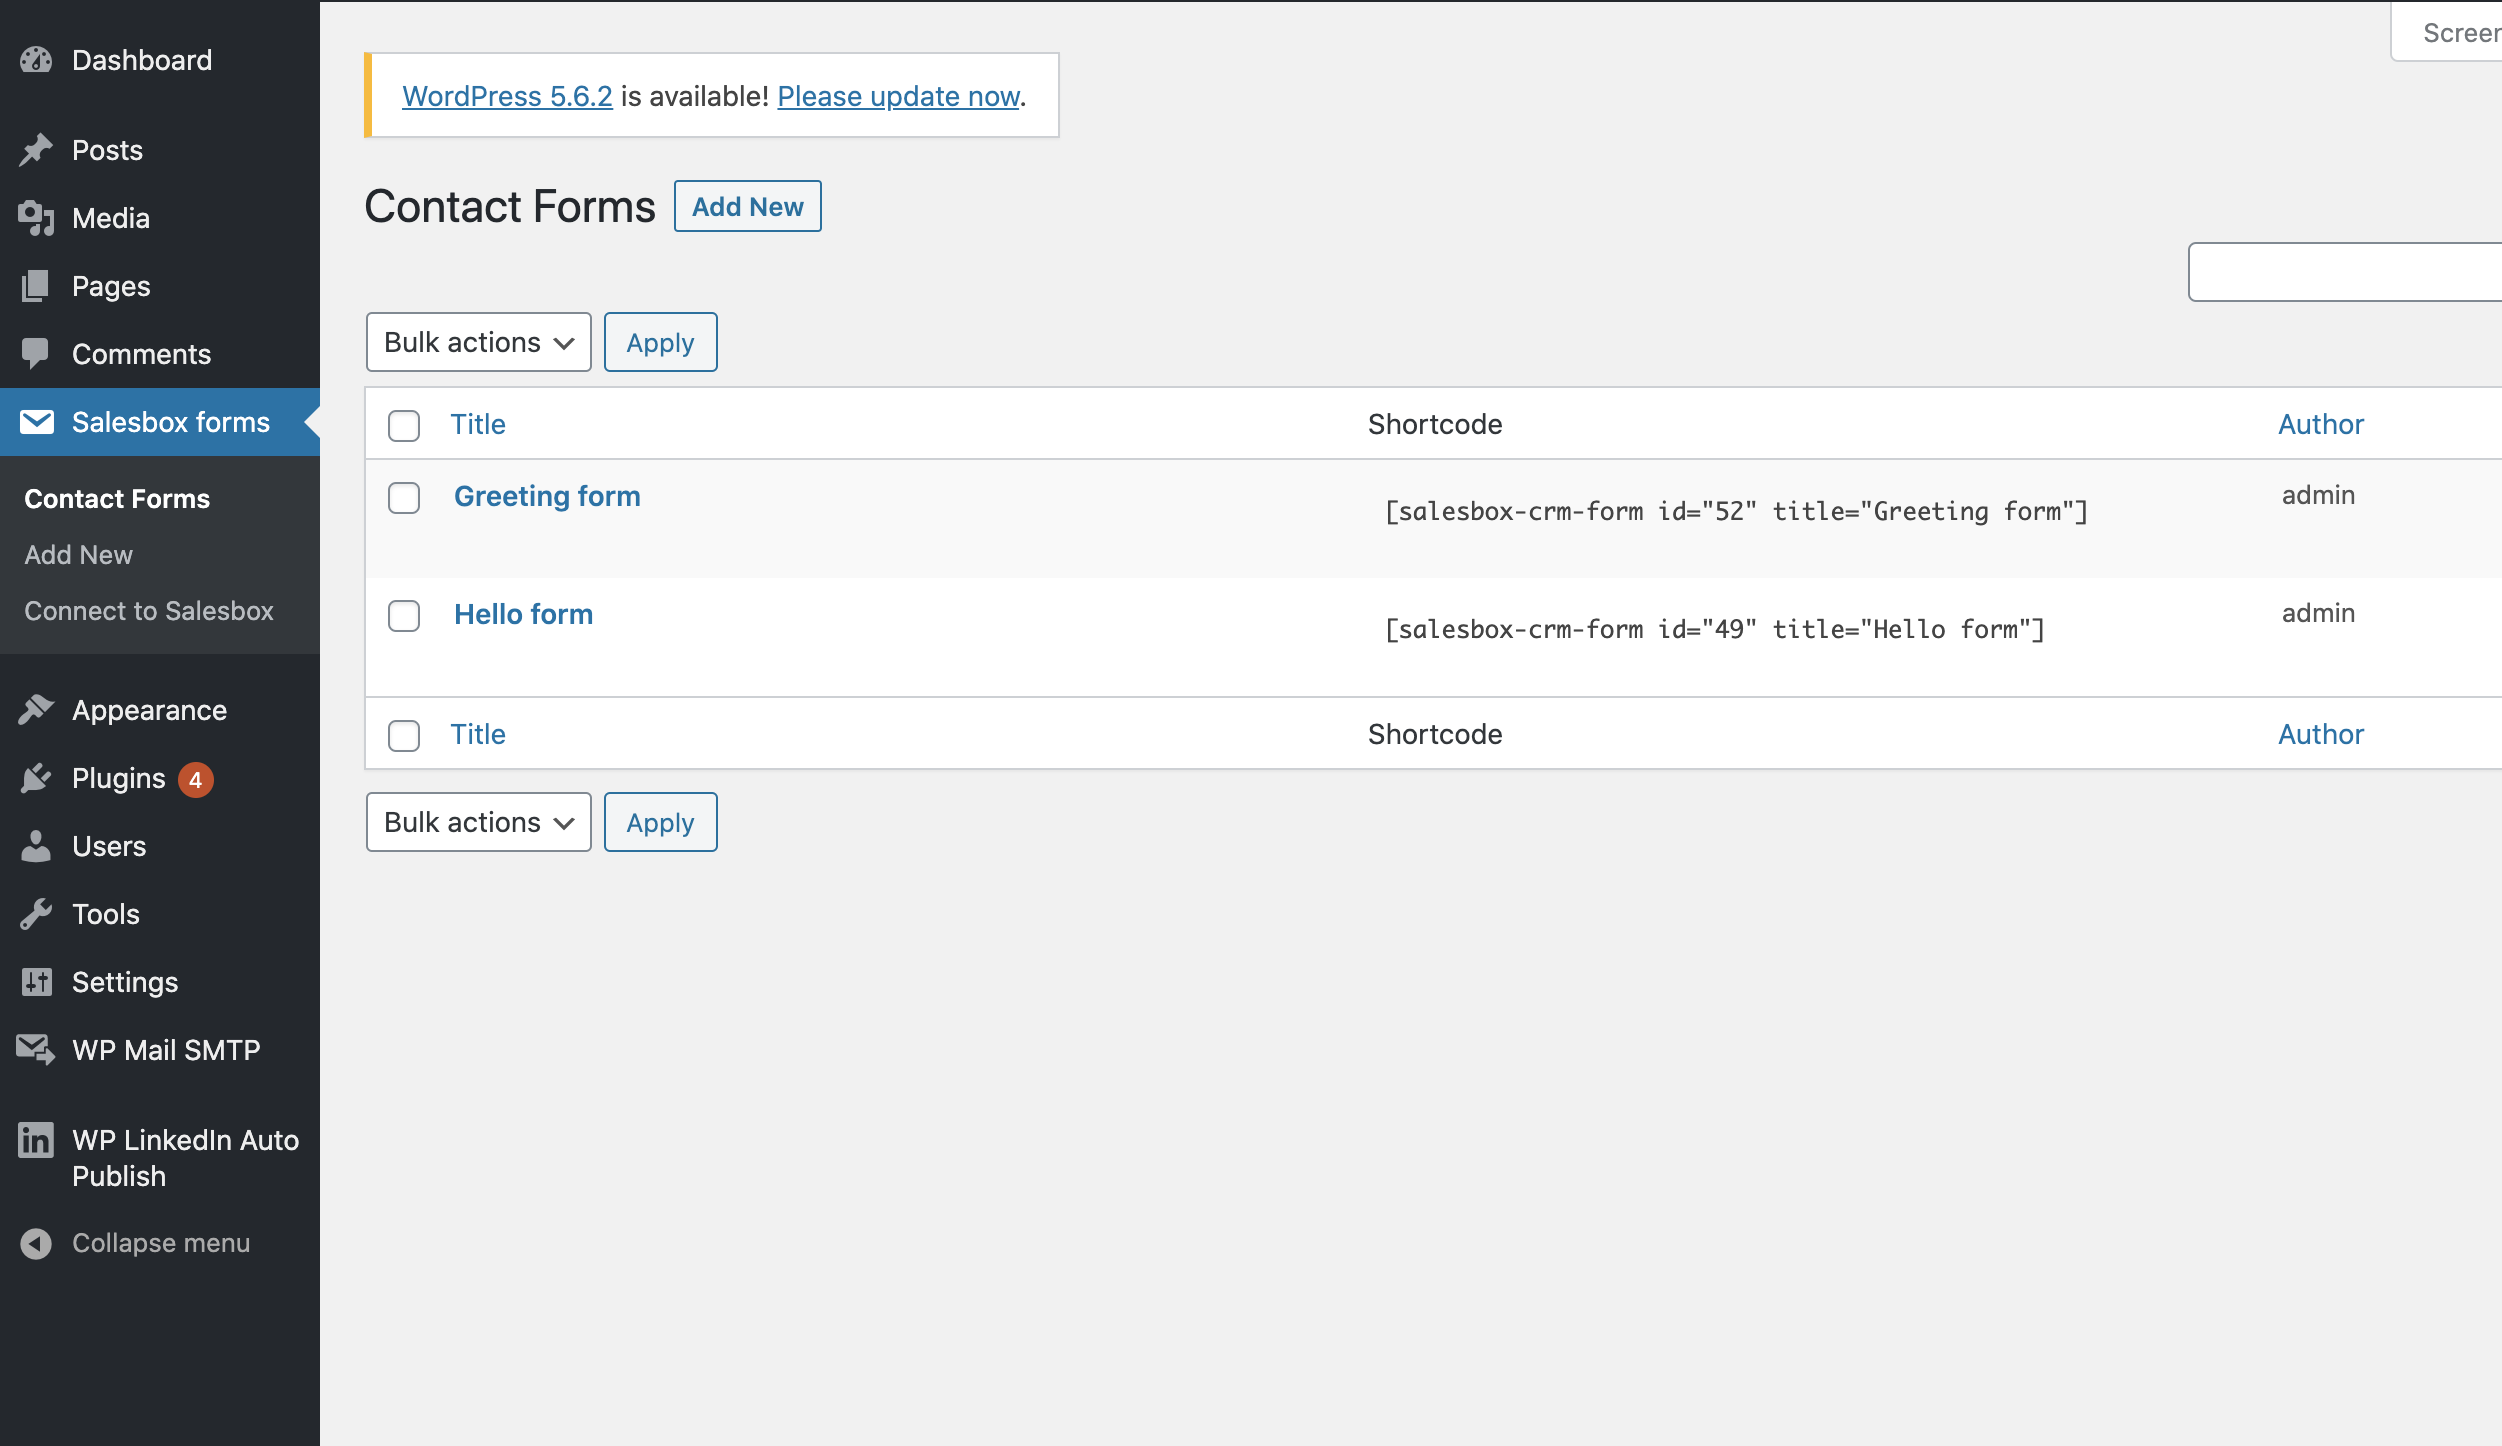Click admin author in Greeting form row

pyautogui.click(x=2318, y=495)
